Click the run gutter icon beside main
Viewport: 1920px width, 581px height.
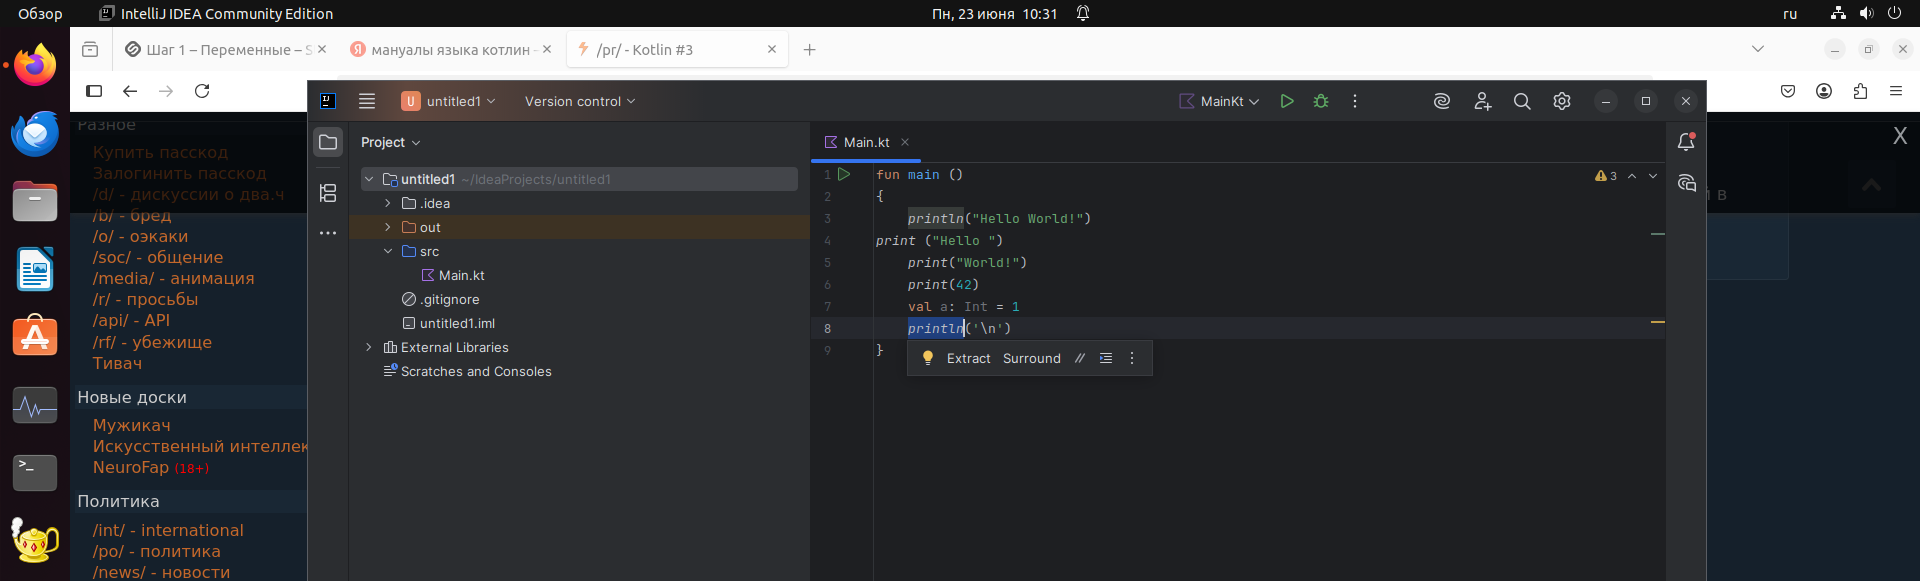844,174
